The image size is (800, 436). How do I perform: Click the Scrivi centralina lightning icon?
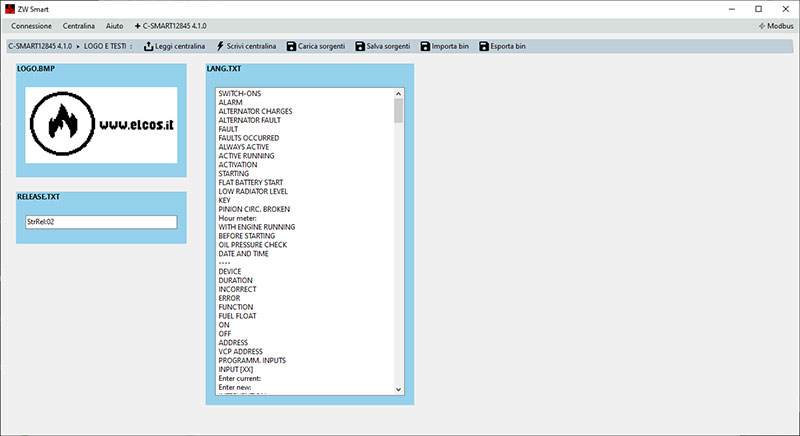[220, 46]
